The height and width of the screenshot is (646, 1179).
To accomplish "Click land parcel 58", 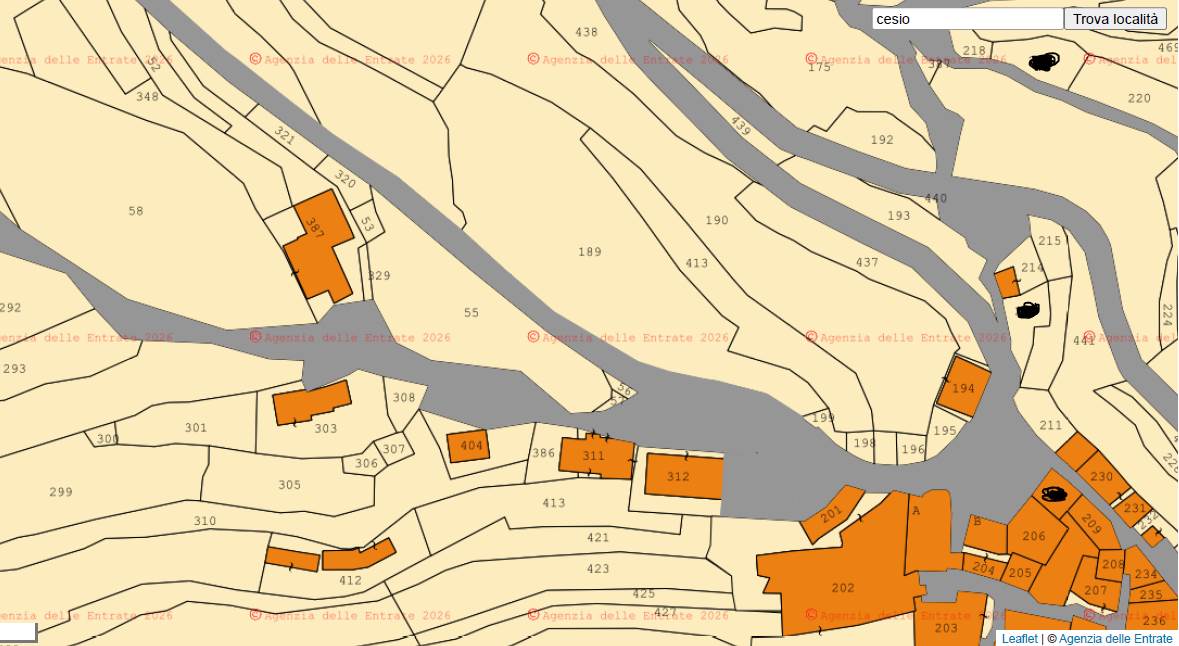I will point(135,211).
